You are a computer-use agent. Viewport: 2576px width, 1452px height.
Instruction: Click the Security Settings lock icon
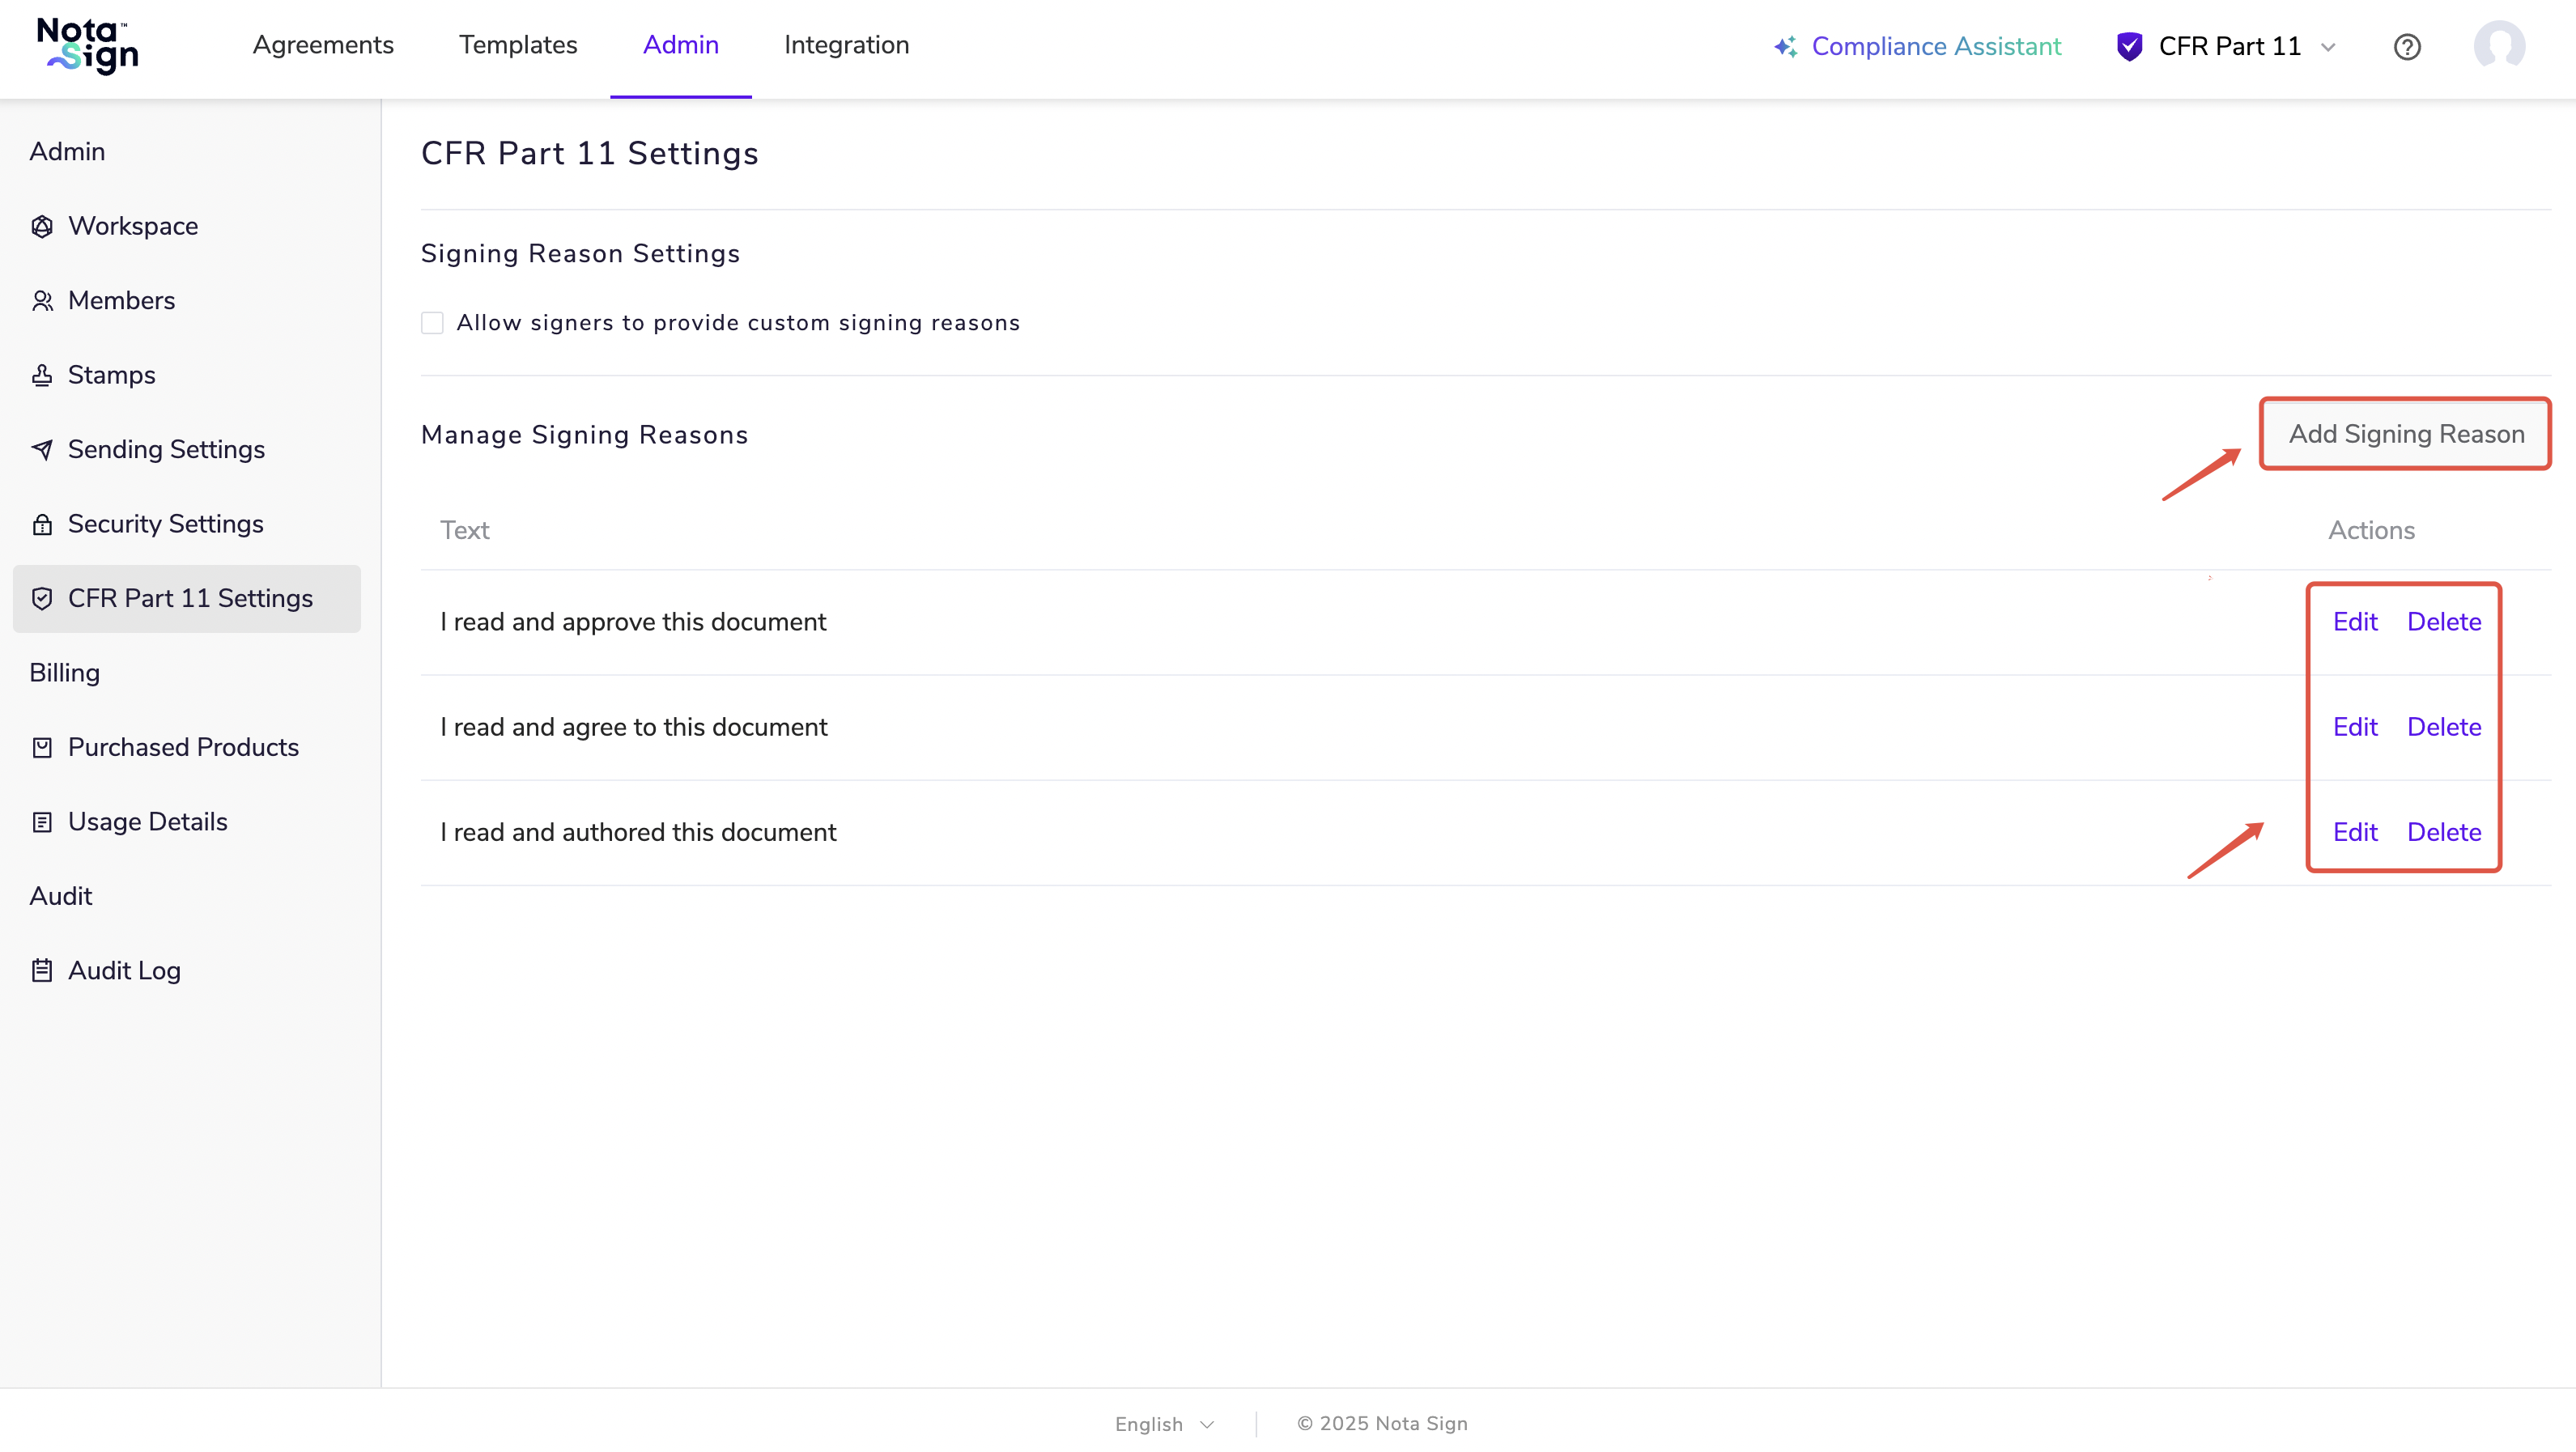(x=42, y=525)
